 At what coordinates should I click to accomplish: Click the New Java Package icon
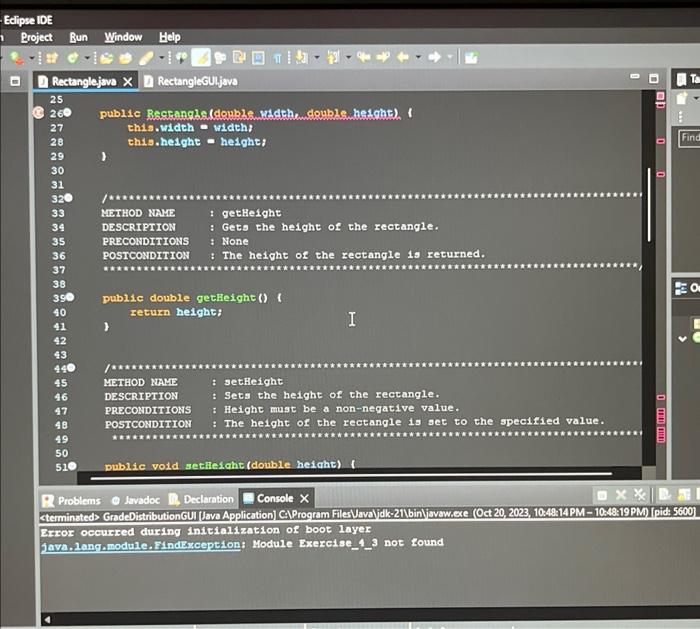click(x=52, y=58)
